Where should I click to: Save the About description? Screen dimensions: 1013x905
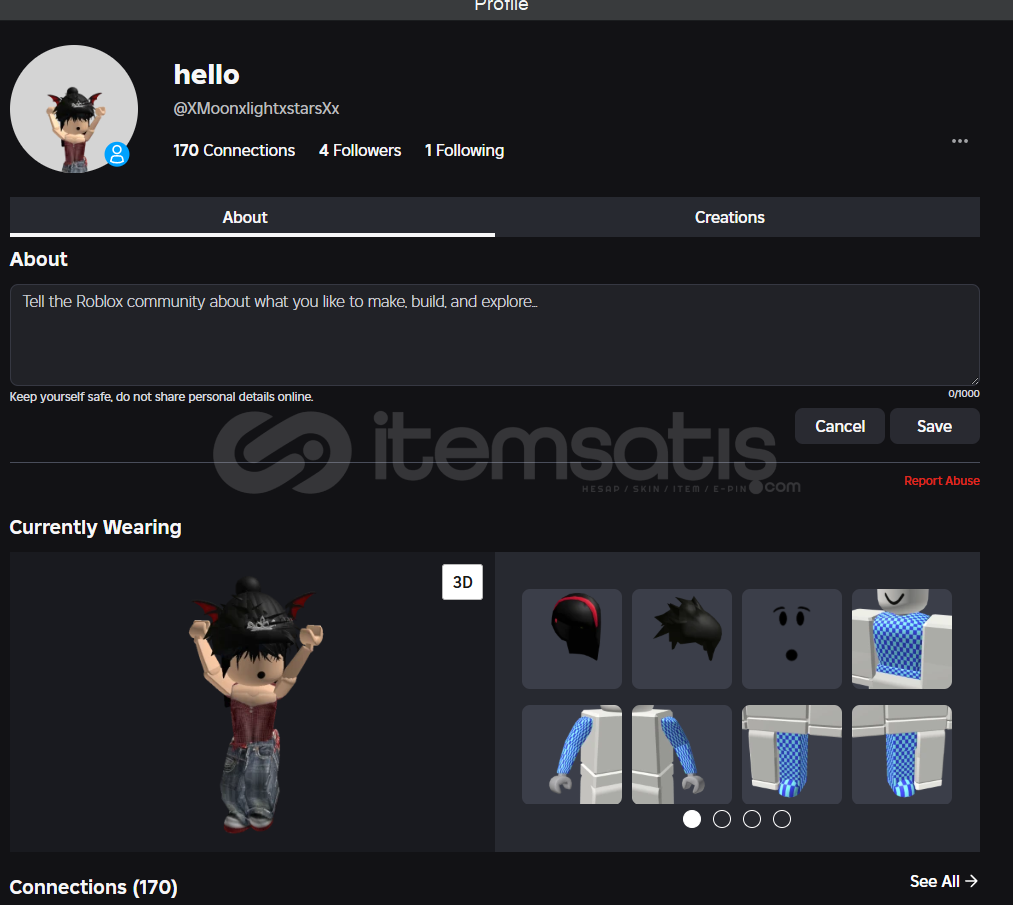pyautogui.click(x=935, y=426)
